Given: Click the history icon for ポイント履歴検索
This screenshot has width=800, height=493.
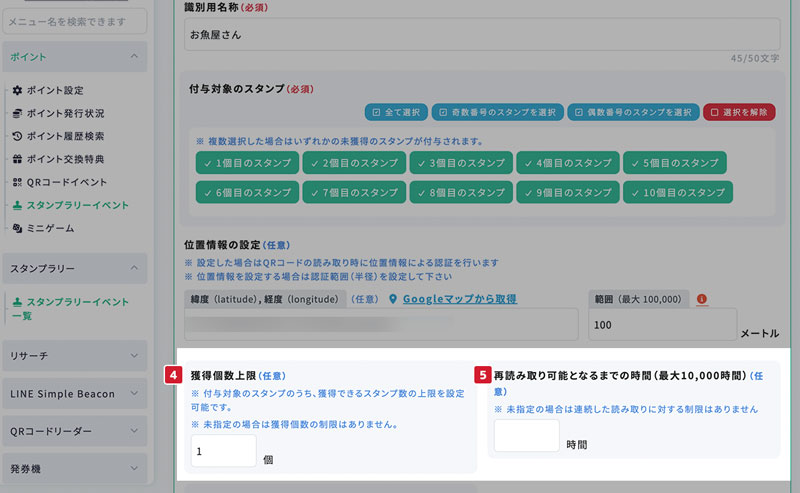Looking at the screenshot, I should pos(17,136).
